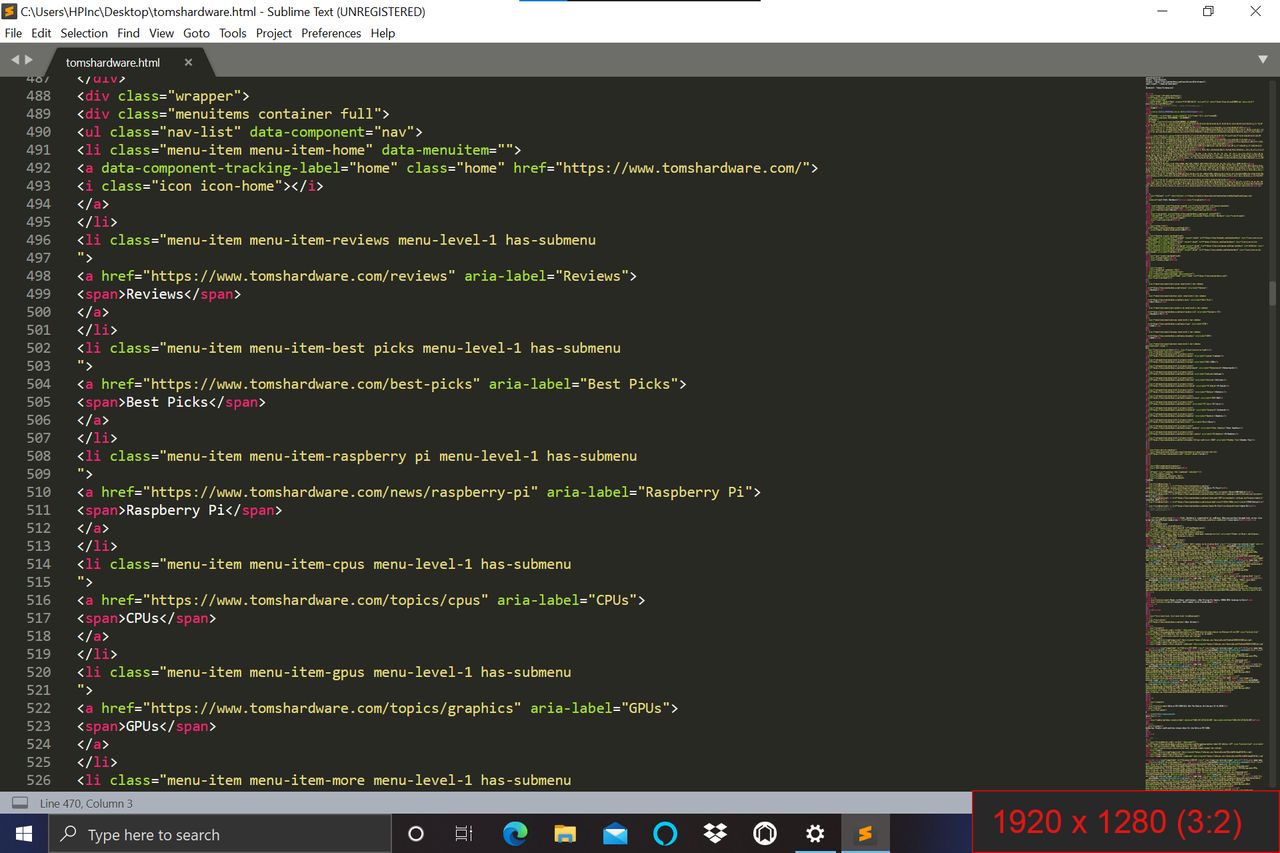Open Cortana circle icon
The width and height of the screenshot is (1280, 853).
click(x=416, y=834)
